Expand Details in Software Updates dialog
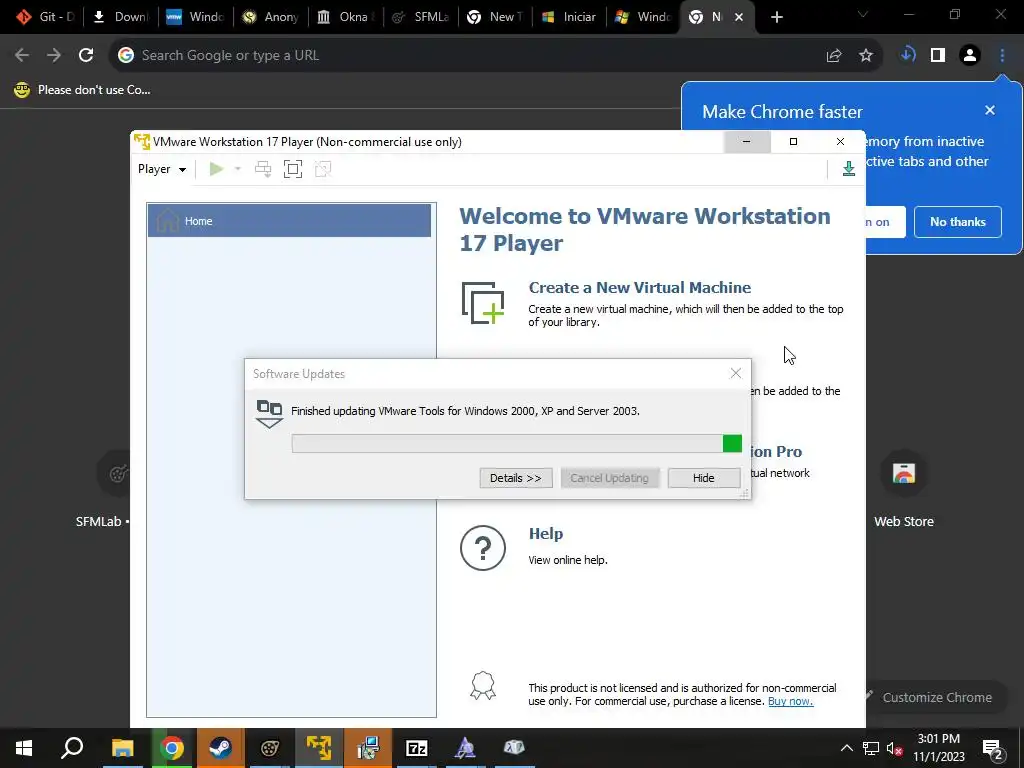This screenshot has height=768, width=1024. coord(515,478)
